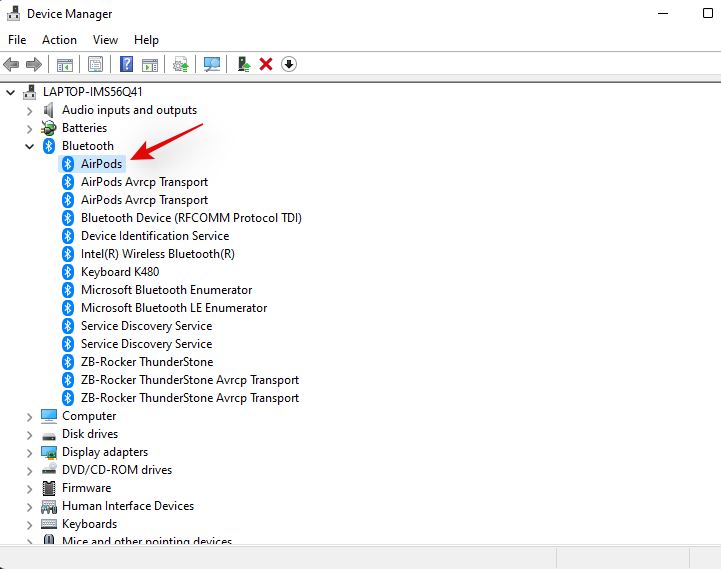This screenshot has height=569, width=721.
Task: Click Scan for hardware changes monitor icon
Action: click(212, 64)
